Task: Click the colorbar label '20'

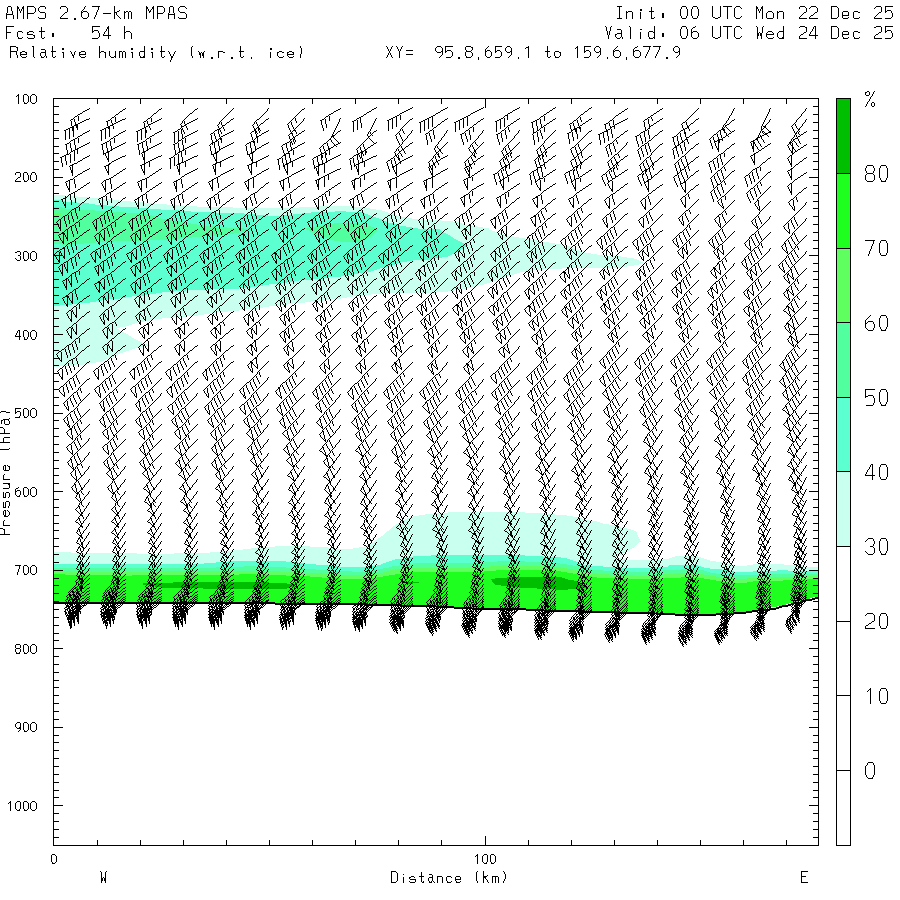Action: coord(876,622)
